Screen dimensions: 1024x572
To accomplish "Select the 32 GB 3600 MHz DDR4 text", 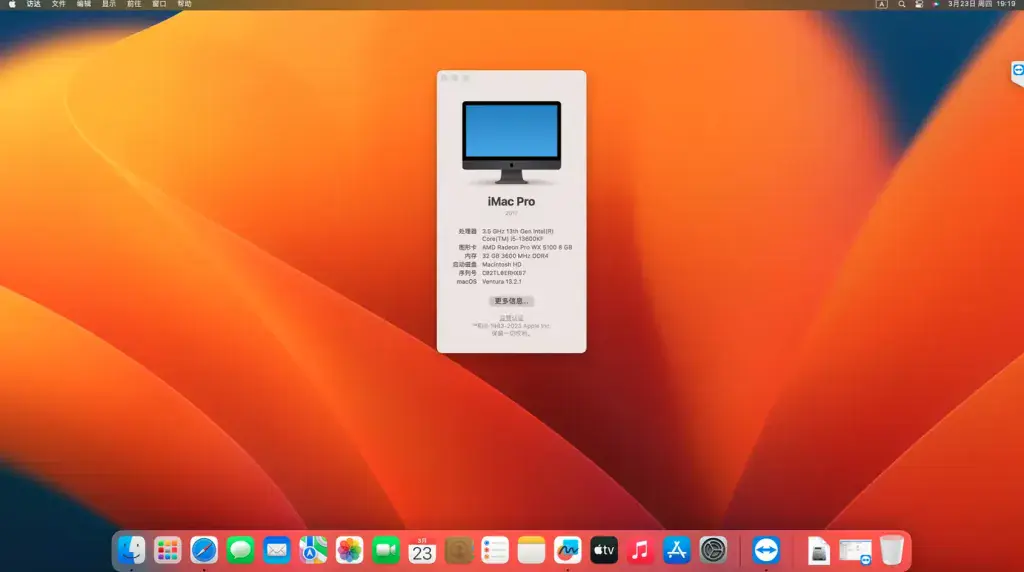I will [515, 256].
